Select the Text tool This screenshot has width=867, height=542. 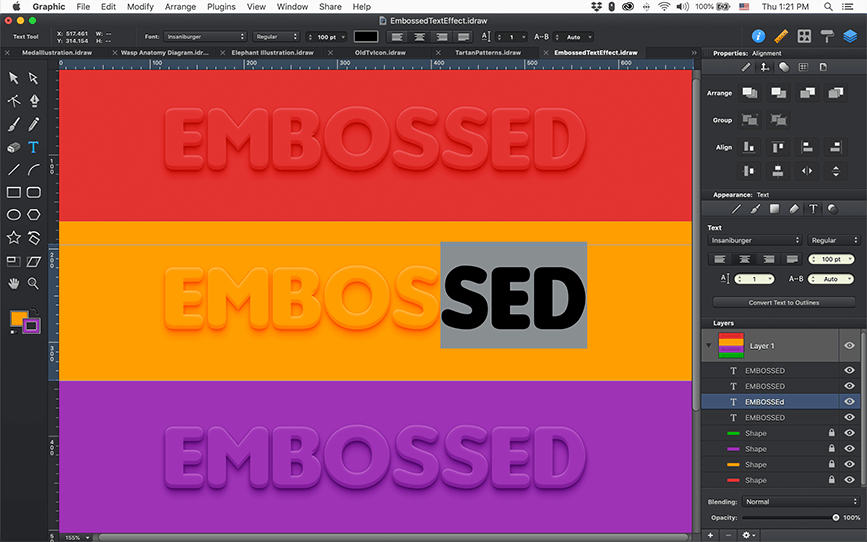(x=34, y=147)
